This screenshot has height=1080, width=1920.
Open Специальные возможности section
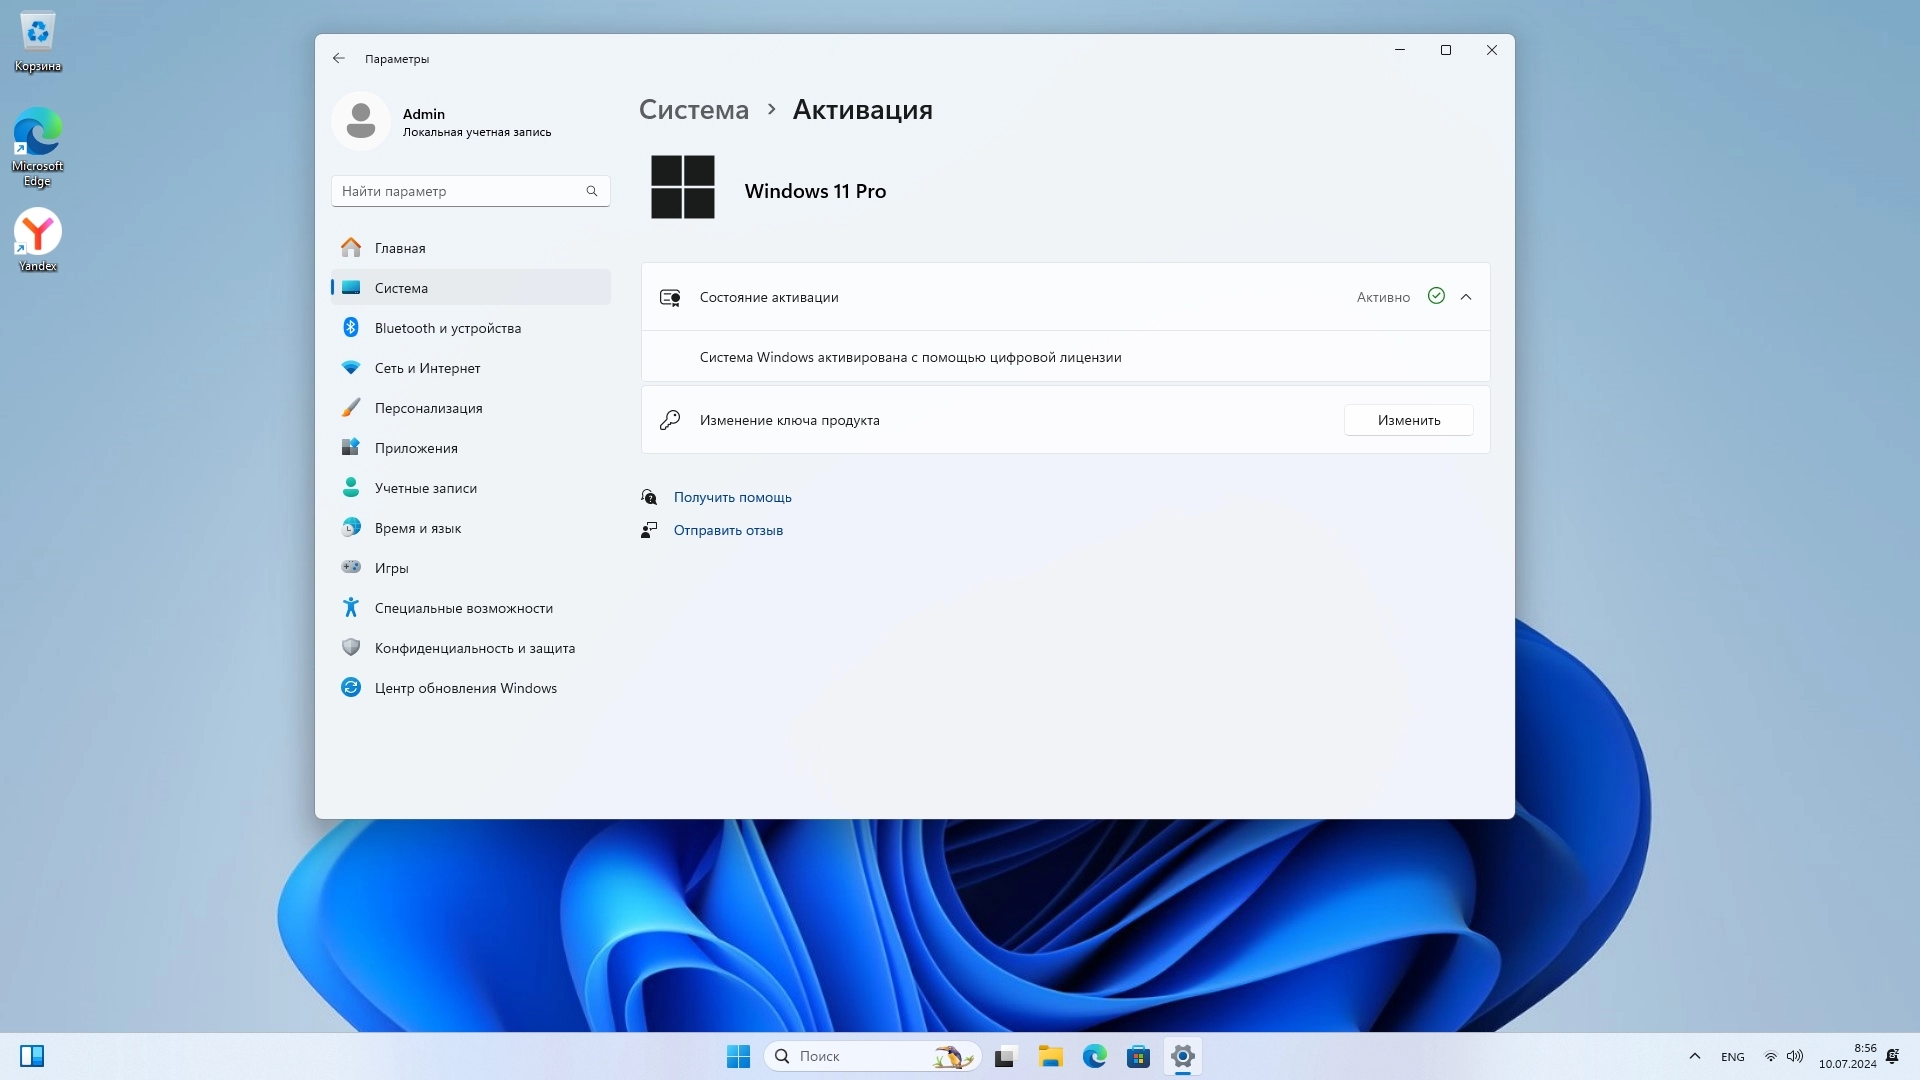point(463,608)
